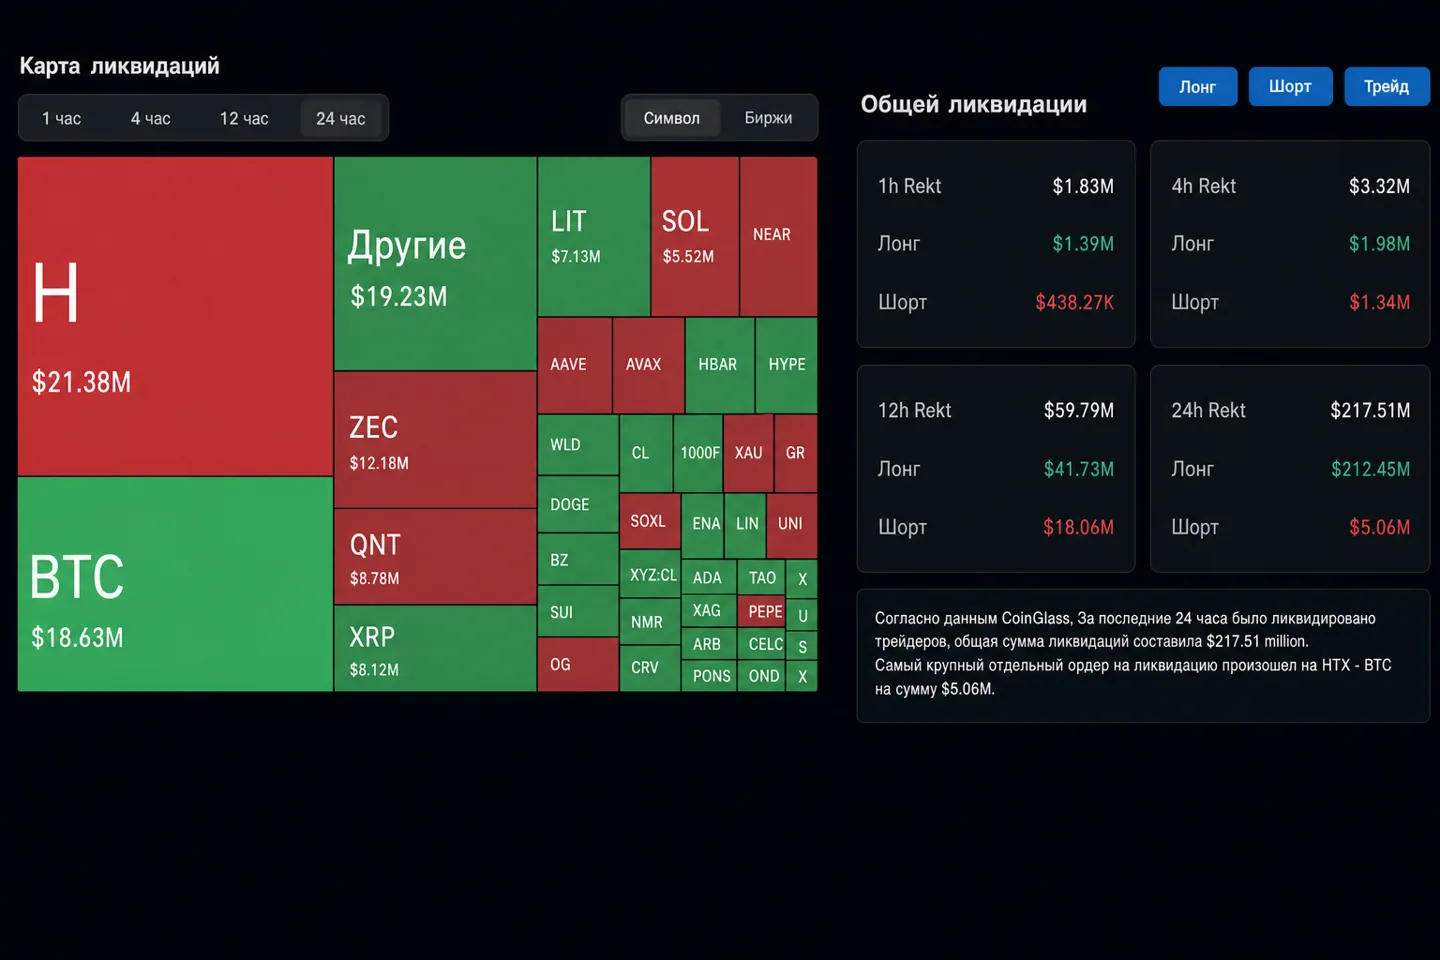
Task: Click the CoinGlass summary paragraph
Action: point(1133,653)
